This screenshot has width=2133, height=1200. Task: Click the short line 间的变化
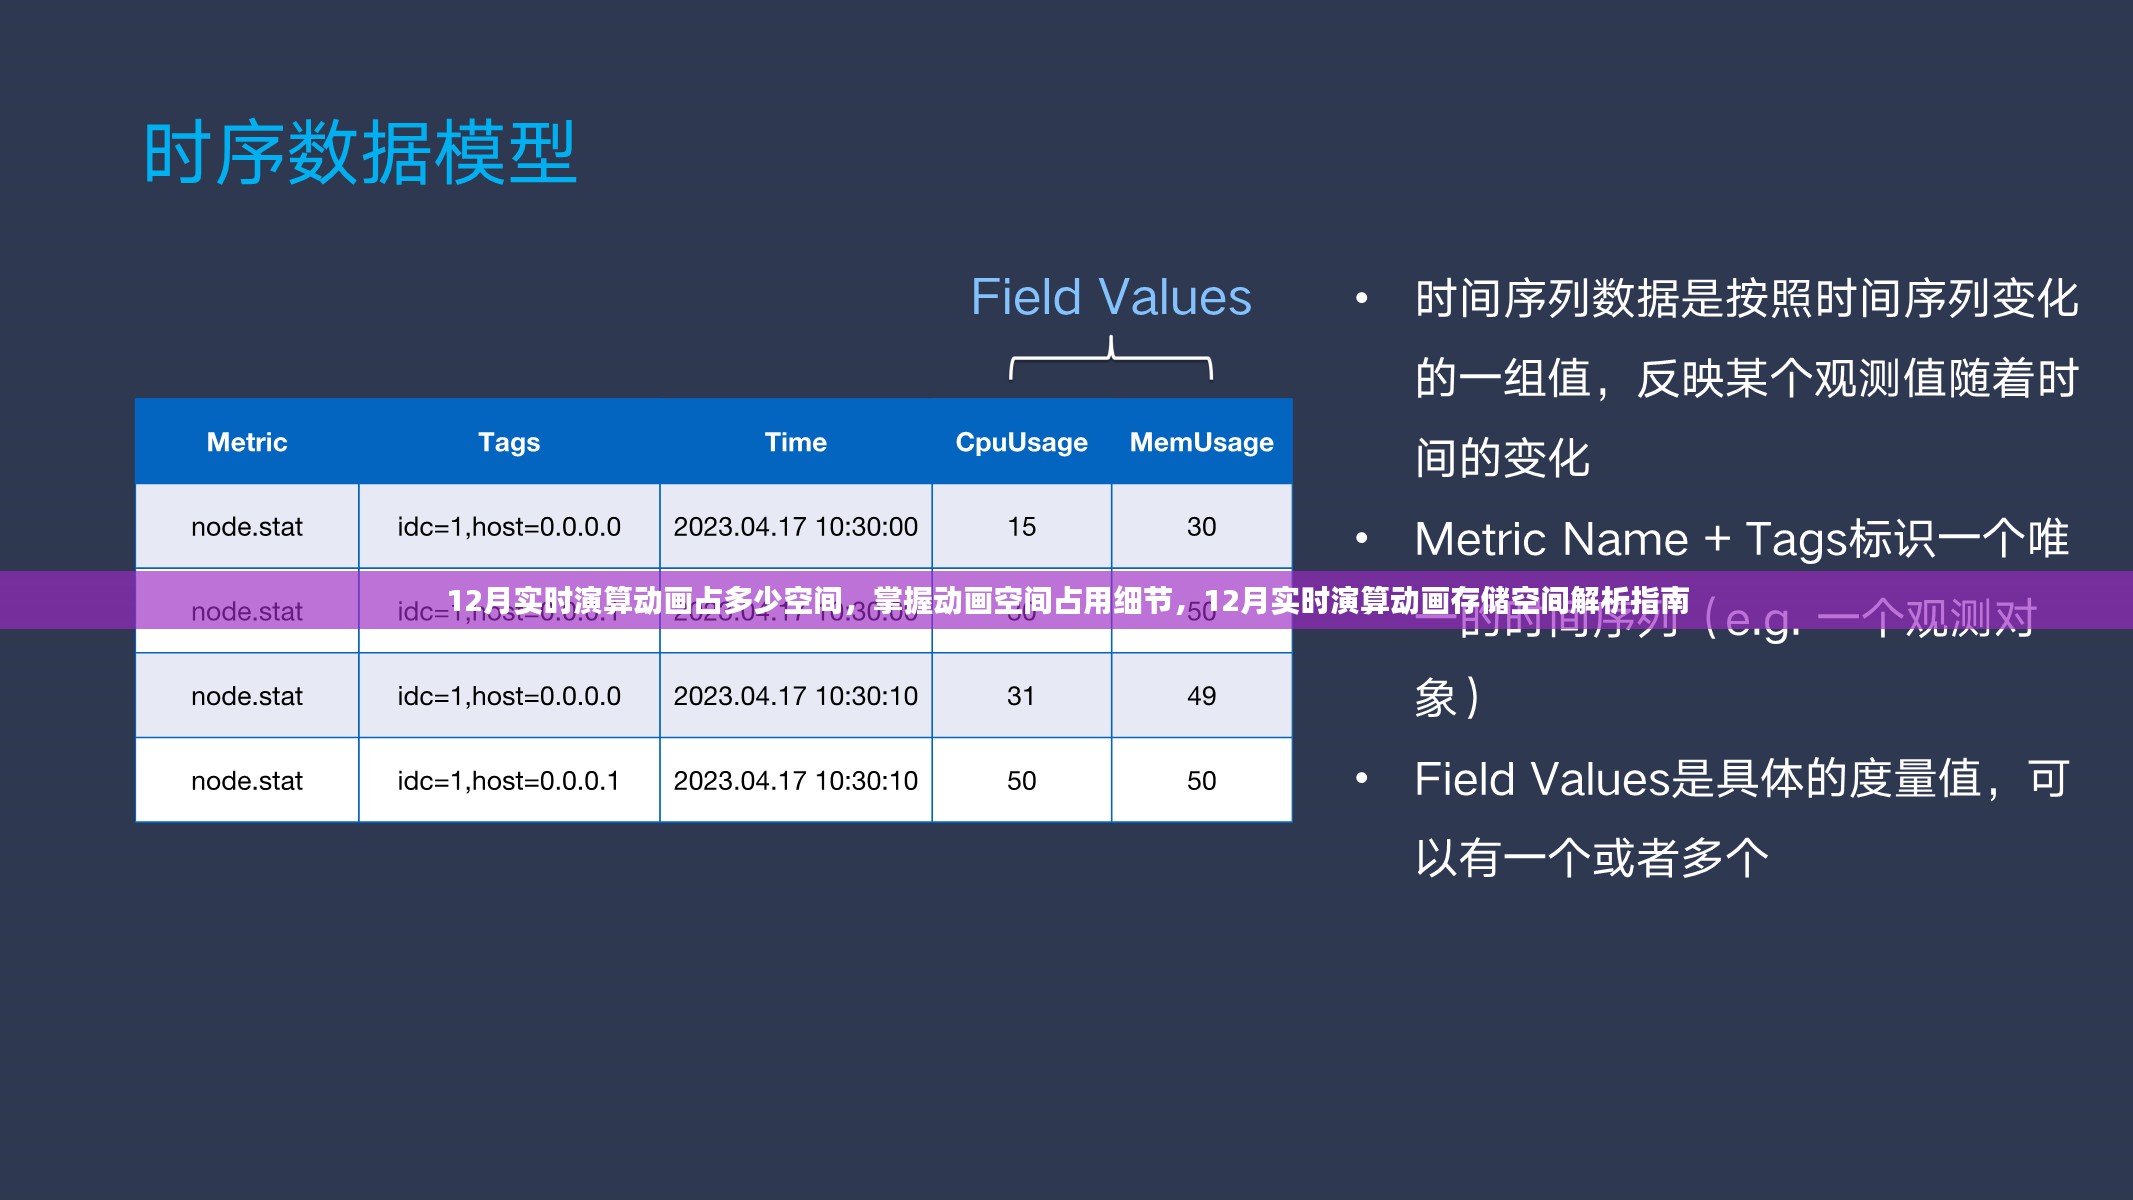(1502, 459)
